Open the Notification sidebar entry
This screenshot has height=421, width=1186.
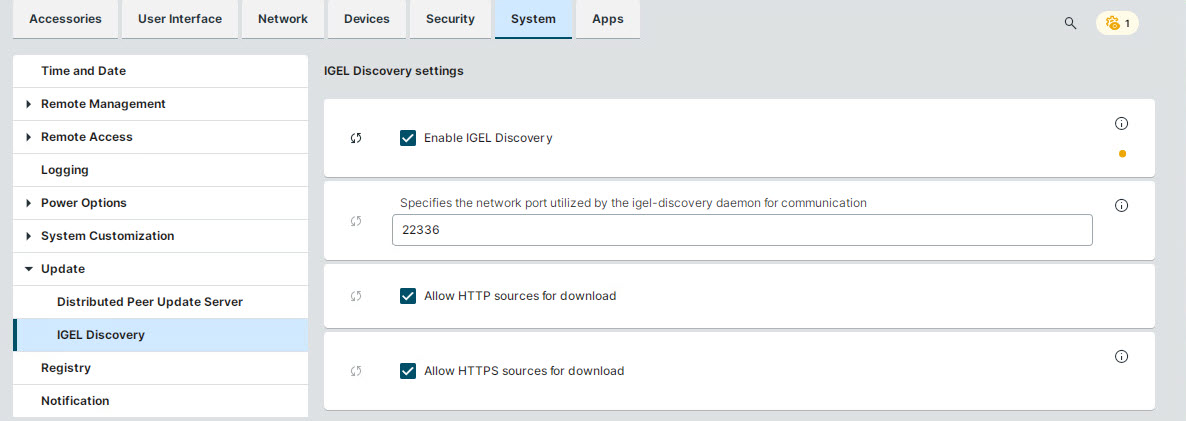click(160, 401)
